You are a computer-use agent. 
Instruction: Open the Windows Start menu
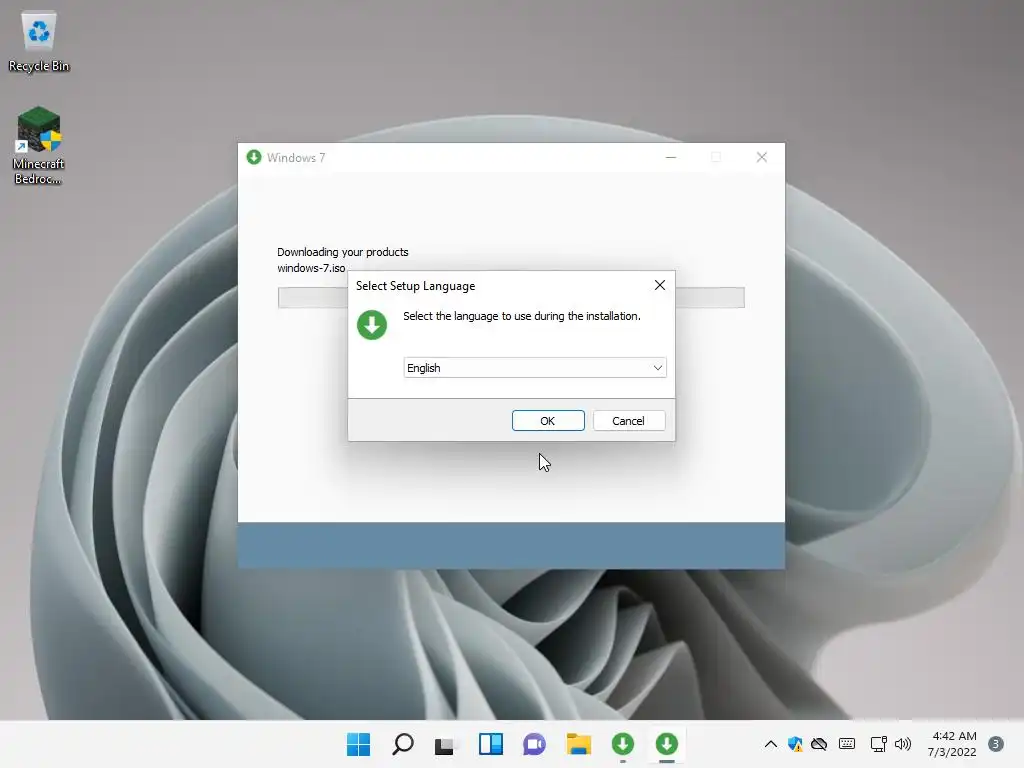pyautogui.click(x=358, y=744)
